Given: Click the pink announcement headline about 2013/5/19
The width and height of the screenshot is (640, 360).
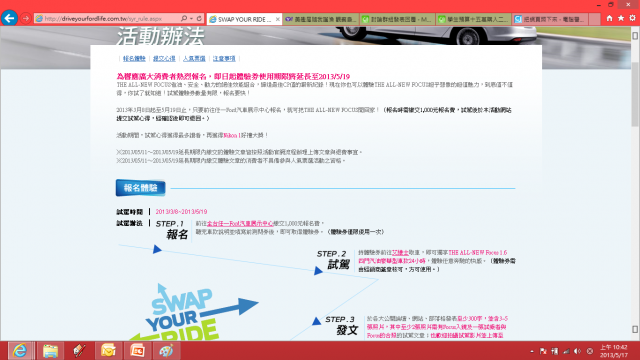Looking at the screenshot, I should pyautogui.click(x=233, y=76).
